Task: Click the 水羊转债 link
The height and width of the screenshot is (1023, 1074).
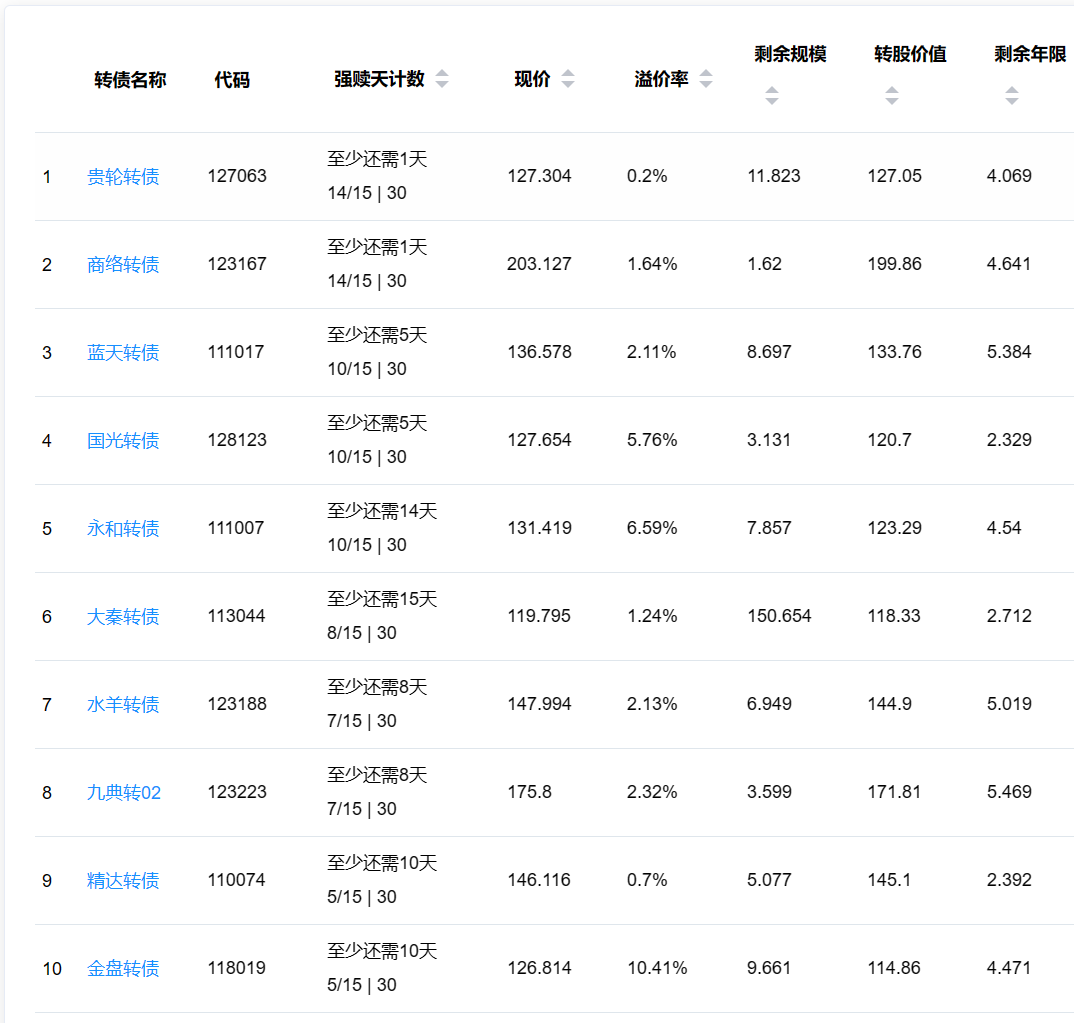Action: coord(123,705)
